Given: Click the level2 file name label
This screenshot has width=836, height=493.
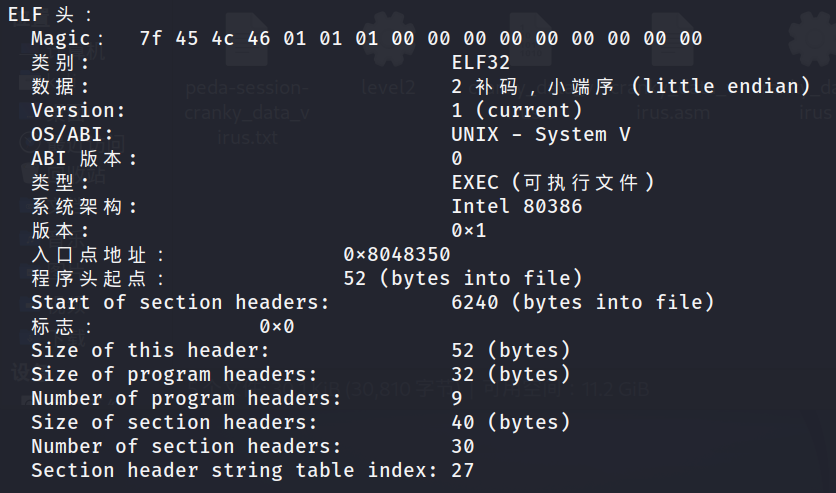Looking at the screenshot, I should click(388, 87).
